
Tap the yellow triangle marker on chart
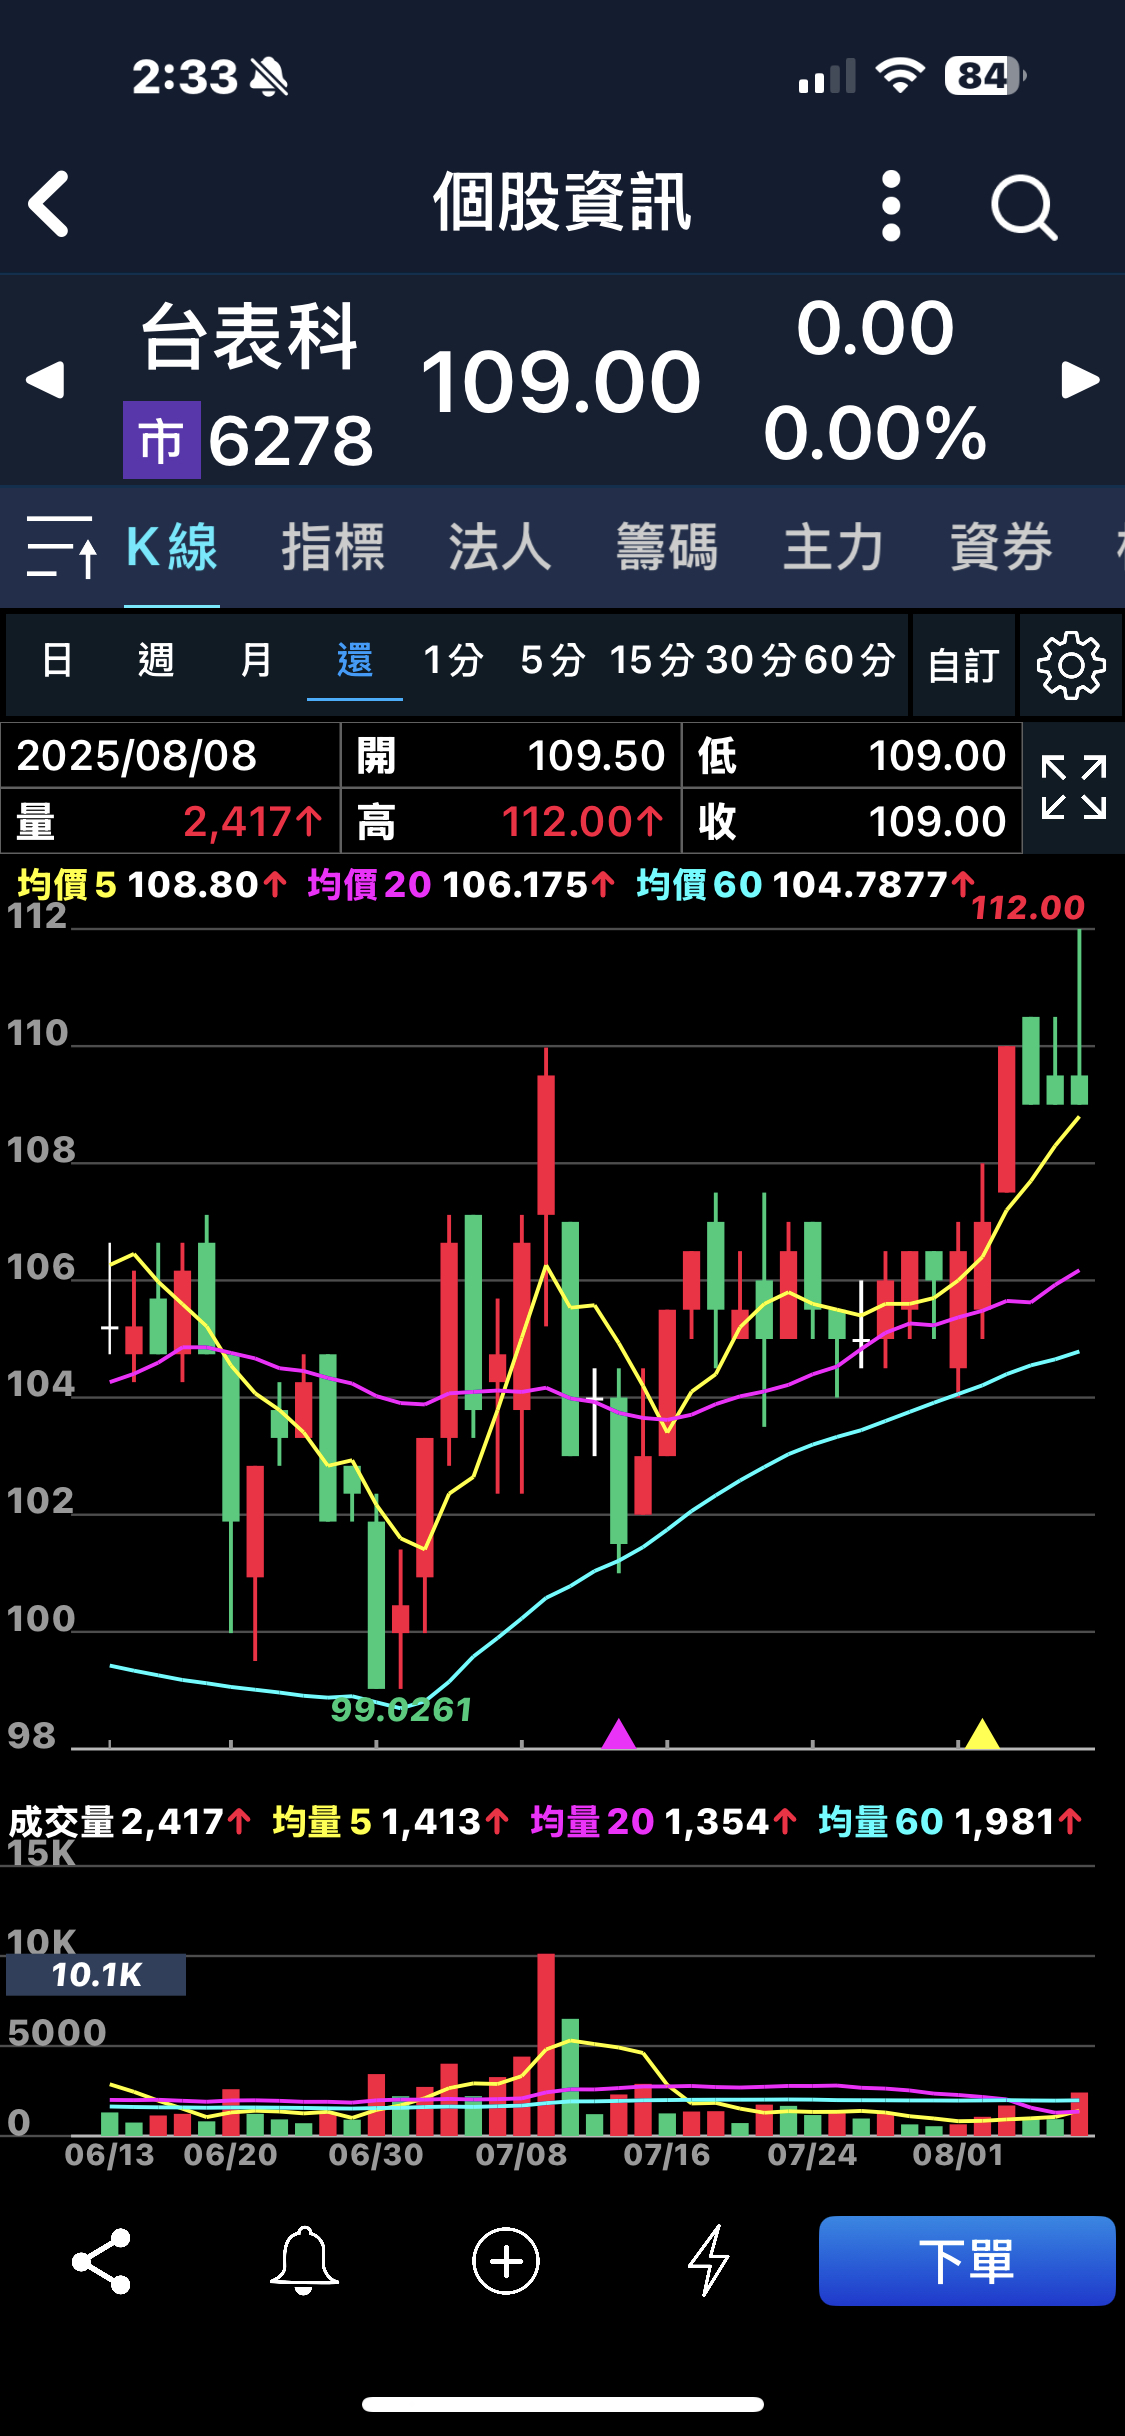pos(983,1734)
